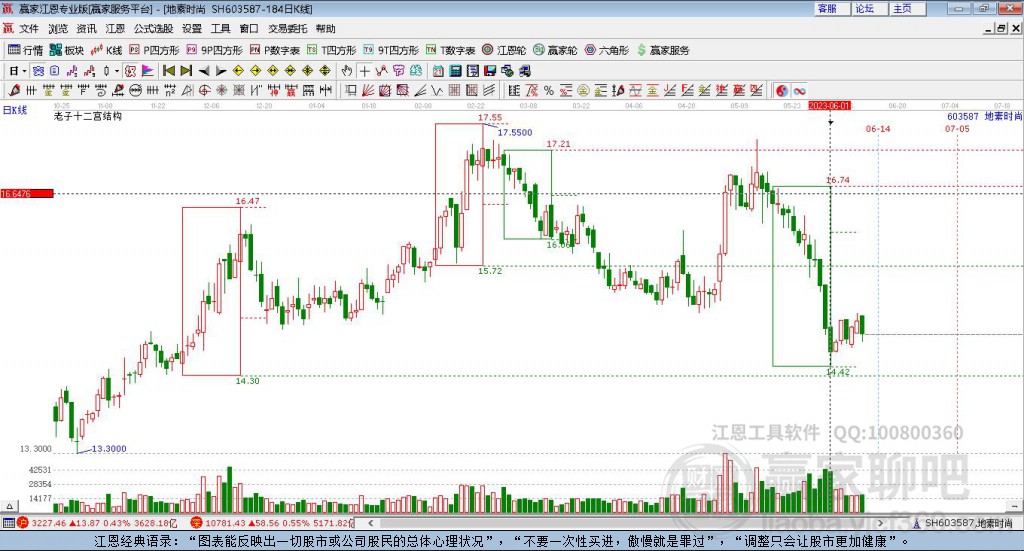
Task: Click the floppy disk save icon
Action: pyautogui.click(x=490, y=71)
